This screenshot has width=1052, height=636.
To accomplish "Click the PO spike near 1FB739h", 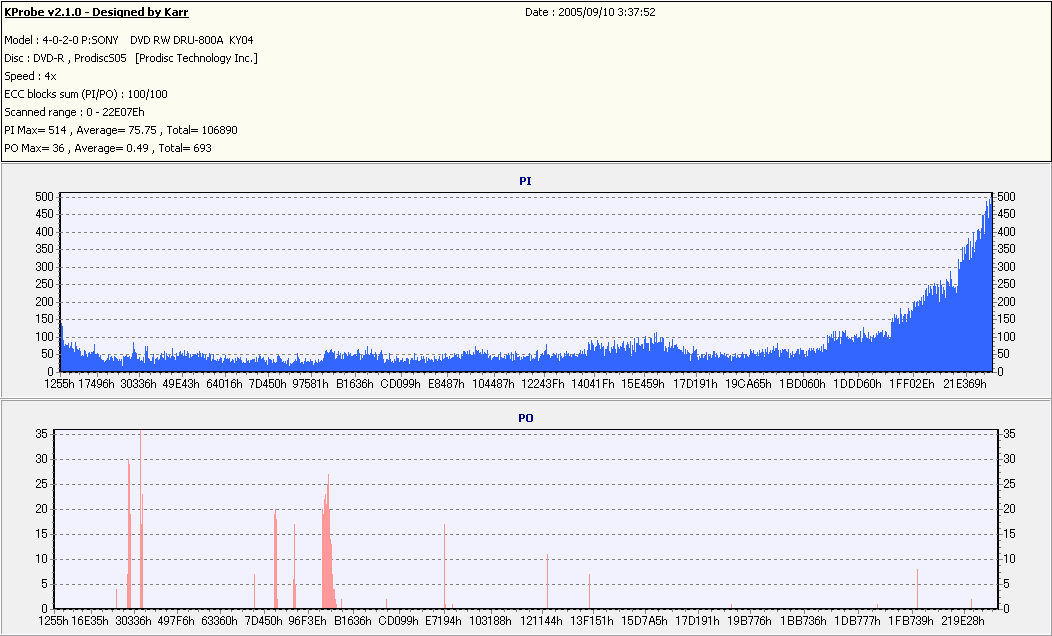I will tap(917, 589).
